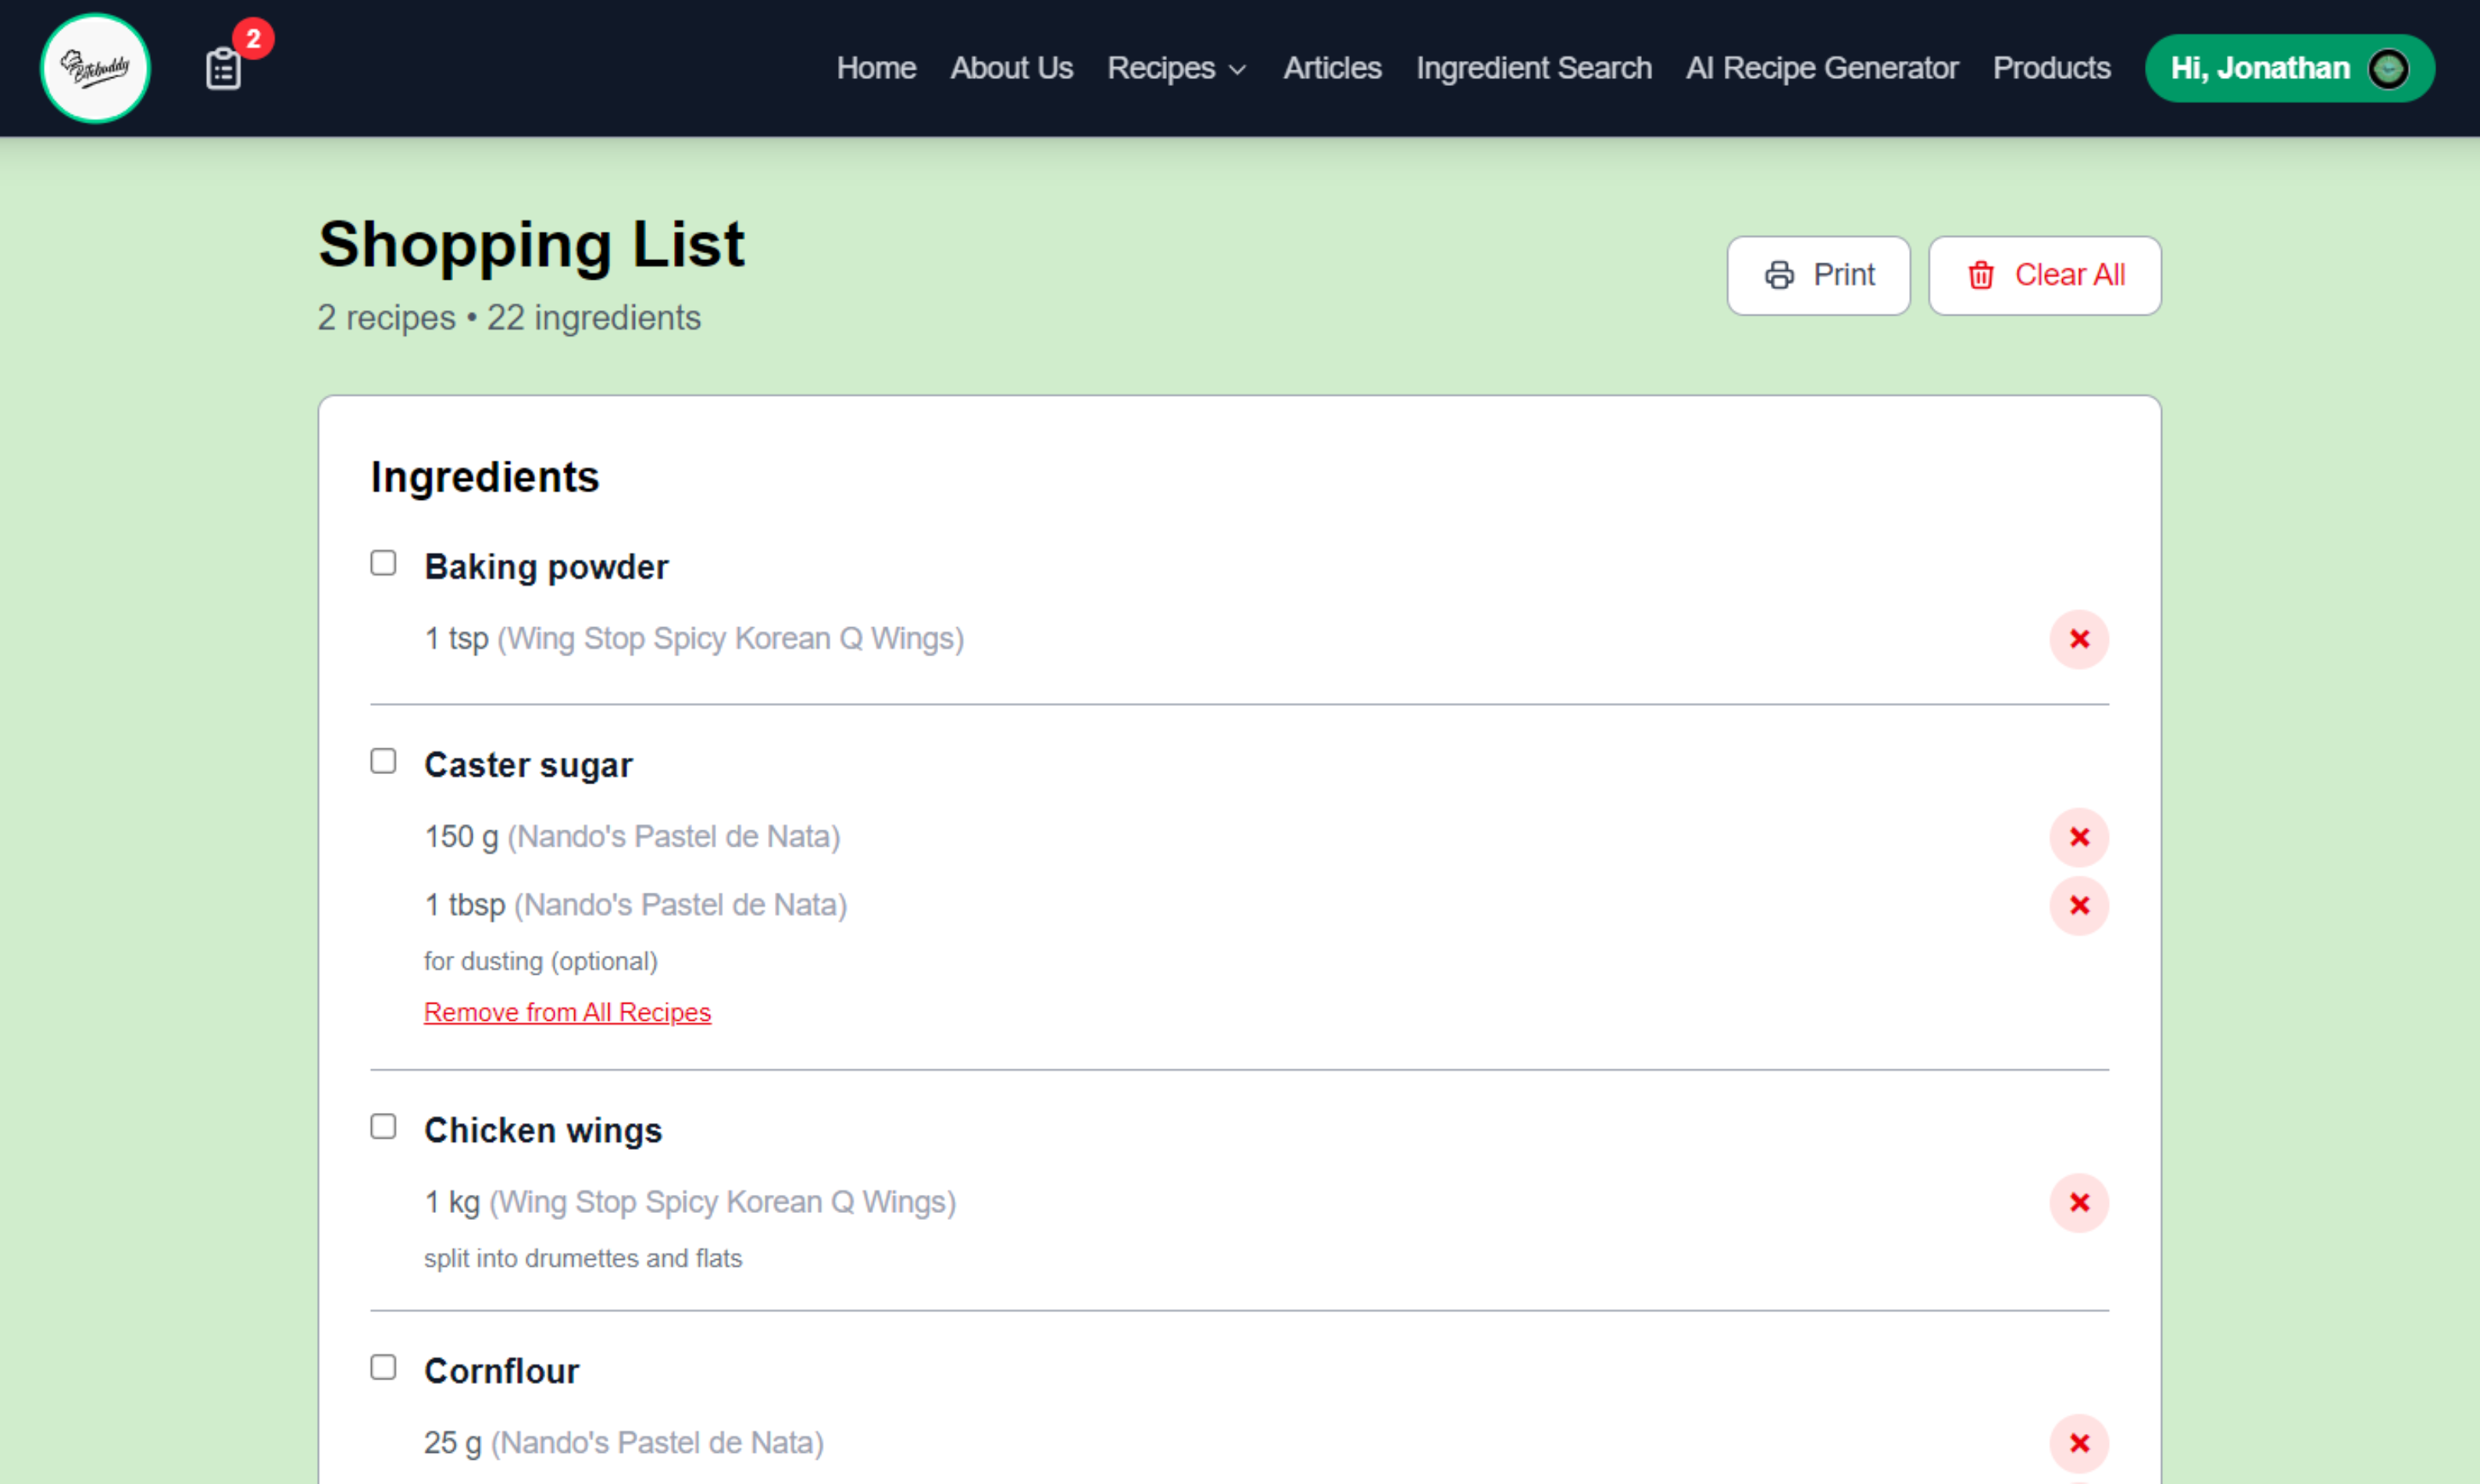Toggle the Cornflour checkbox
This screenshot has width=2480, height=1484.
[x=383, y=1367]
